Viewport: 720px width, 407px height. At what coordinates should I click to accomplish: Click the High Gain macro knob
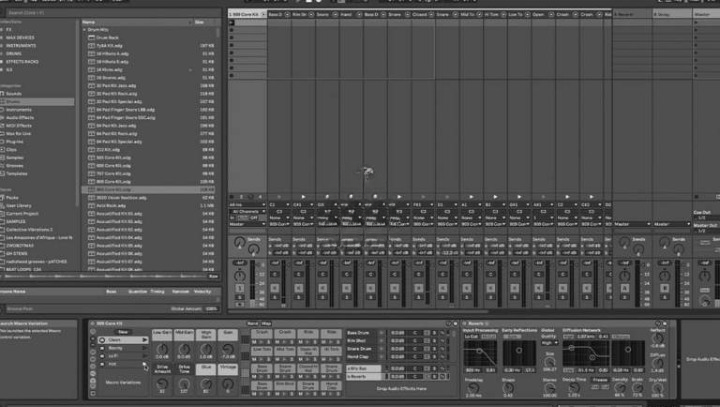(206, 350)
